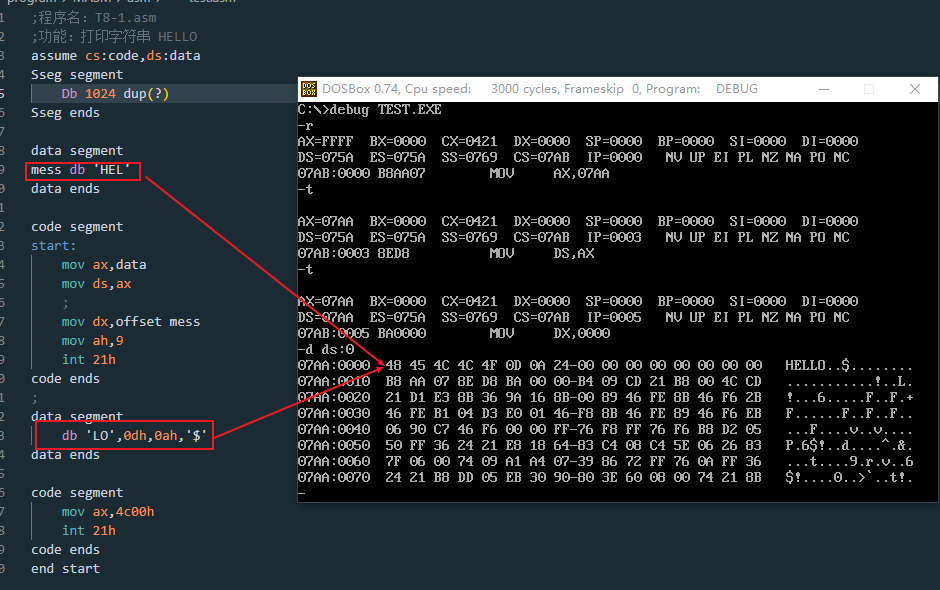Viewport: 940px width, 590px height.
Task: Click 'MOV DS,AX' disassembly in DOSBox
Action: [x=541, y=254]
